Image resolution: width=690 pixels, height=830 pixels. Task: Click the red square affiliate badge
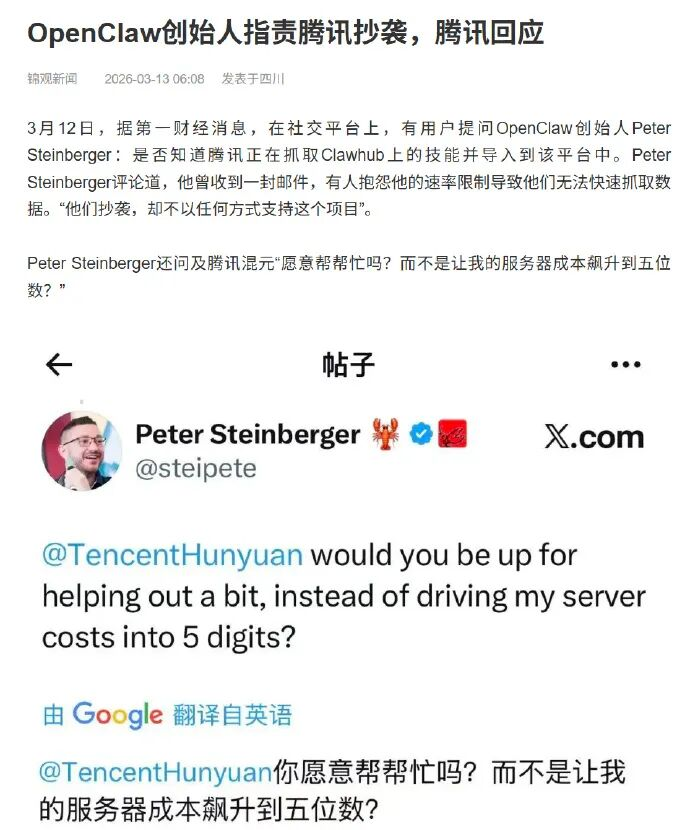click(x=452, y=434)
